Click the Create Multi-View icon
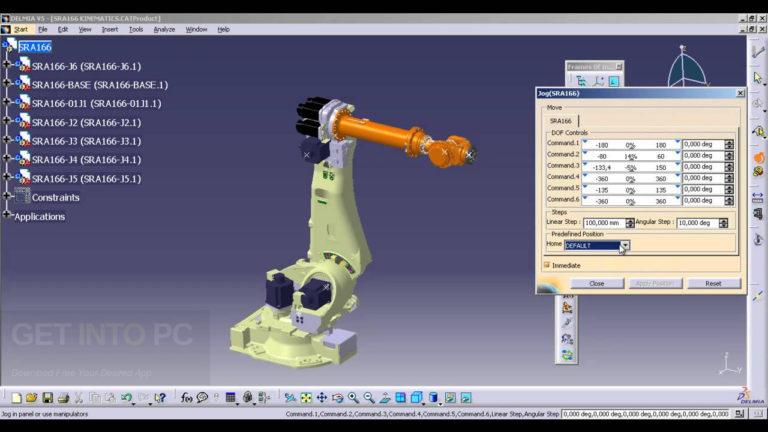Viewport: 768px width, 432px height. 401,398
